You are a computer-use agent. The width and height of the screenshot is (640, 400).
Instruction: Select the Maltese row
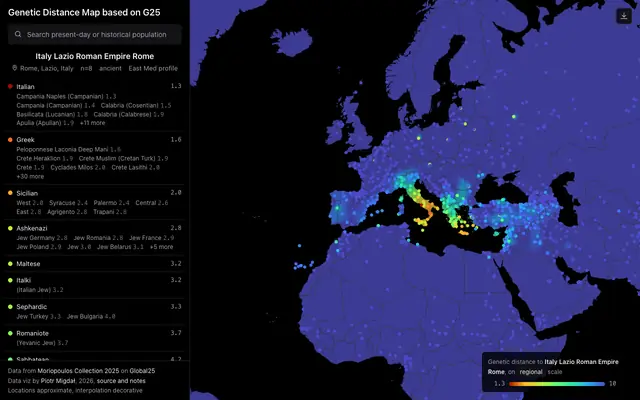click(95, 264)
